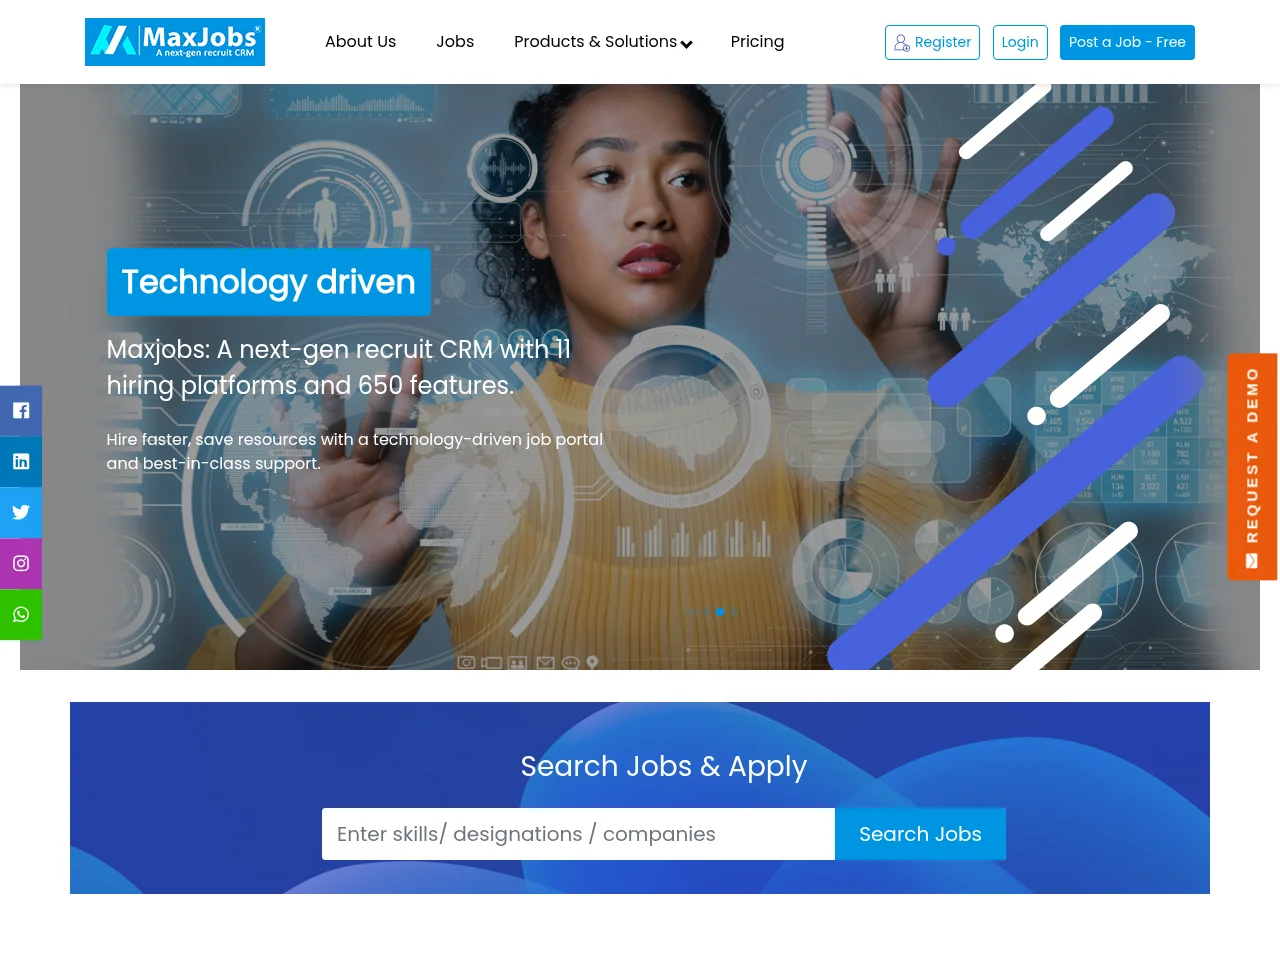1280x960 pixels.
Task: Expand the Products & Solutions dropdown
Action: [x=603, y=42]
